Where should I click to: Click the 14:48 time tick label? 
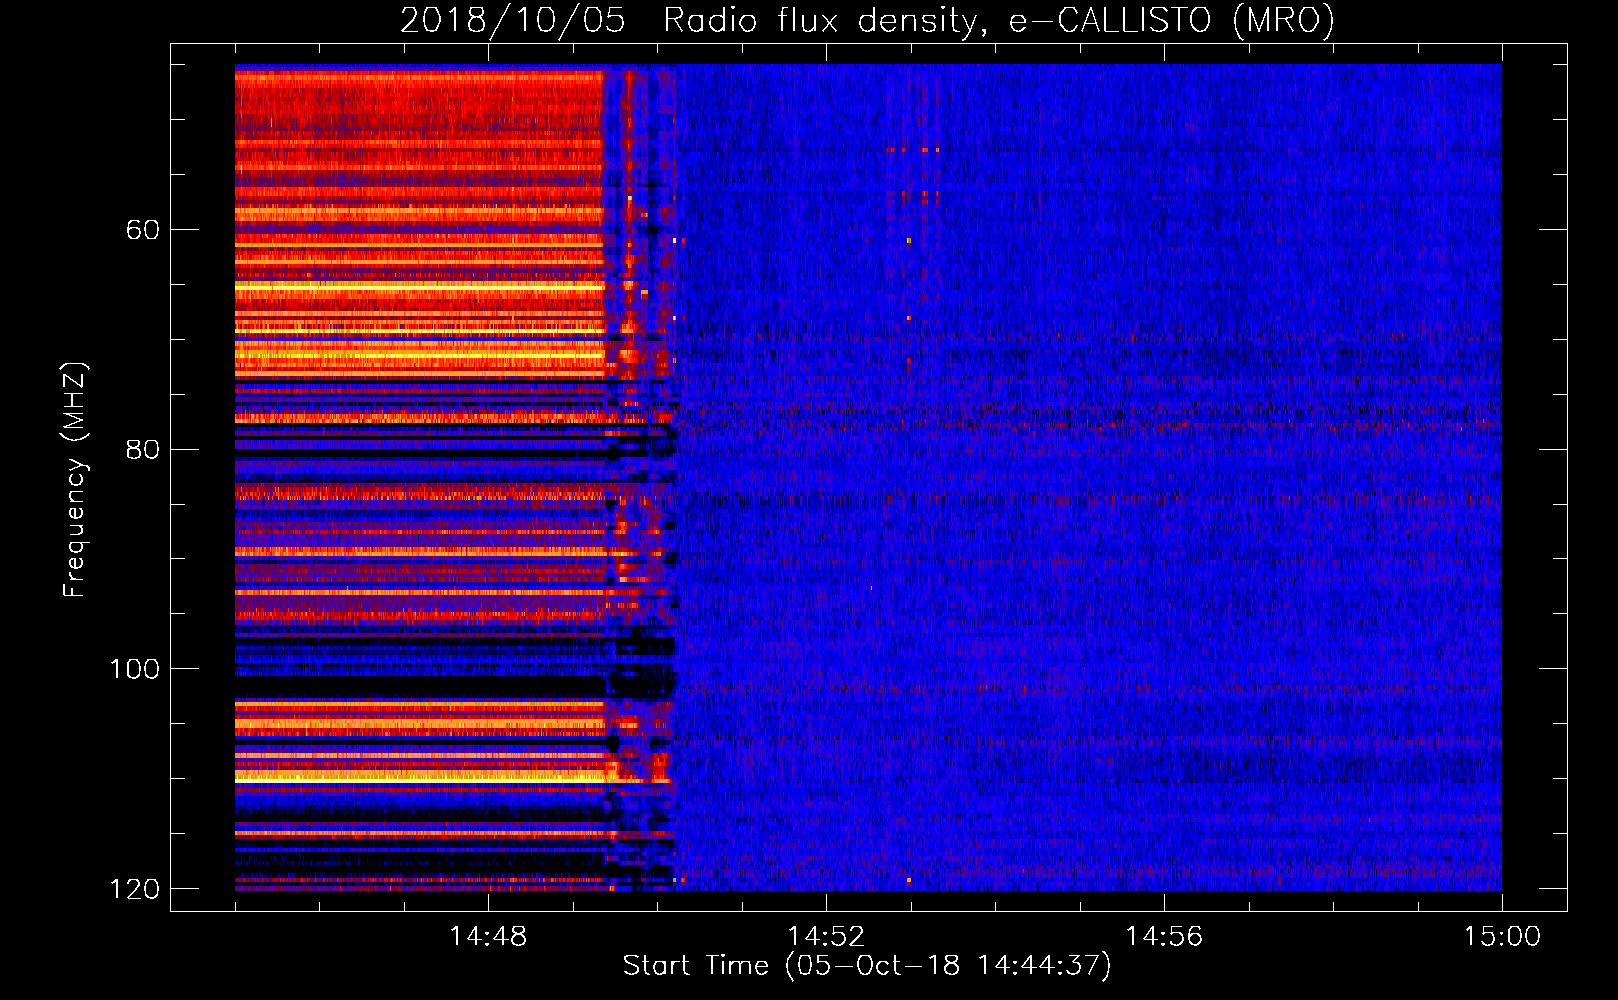coord(488,937)
